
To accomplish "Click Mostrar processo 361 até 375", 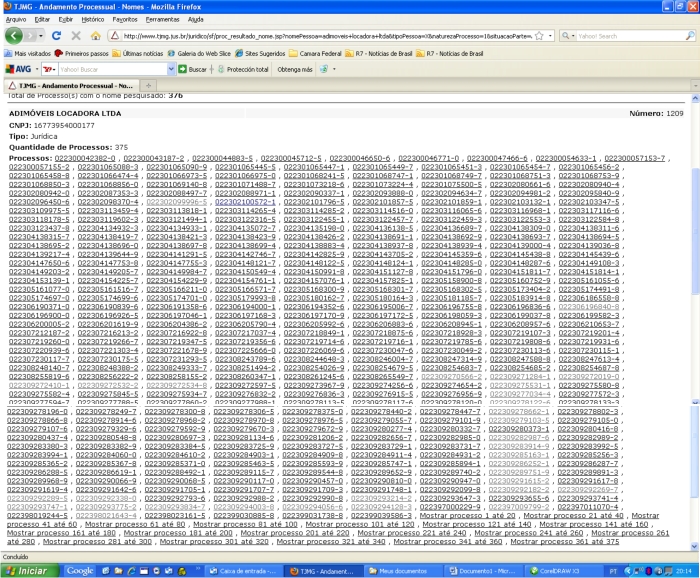I will pyautogui.click(x=565, y=541).
